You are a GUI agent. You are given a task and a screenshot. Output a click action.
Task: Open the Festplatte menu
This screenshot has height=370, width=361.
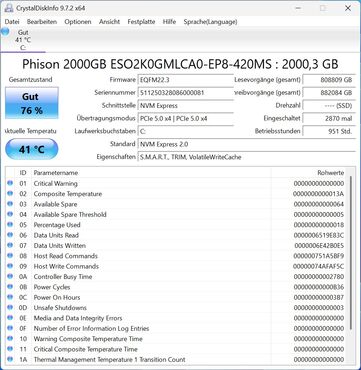141,22
